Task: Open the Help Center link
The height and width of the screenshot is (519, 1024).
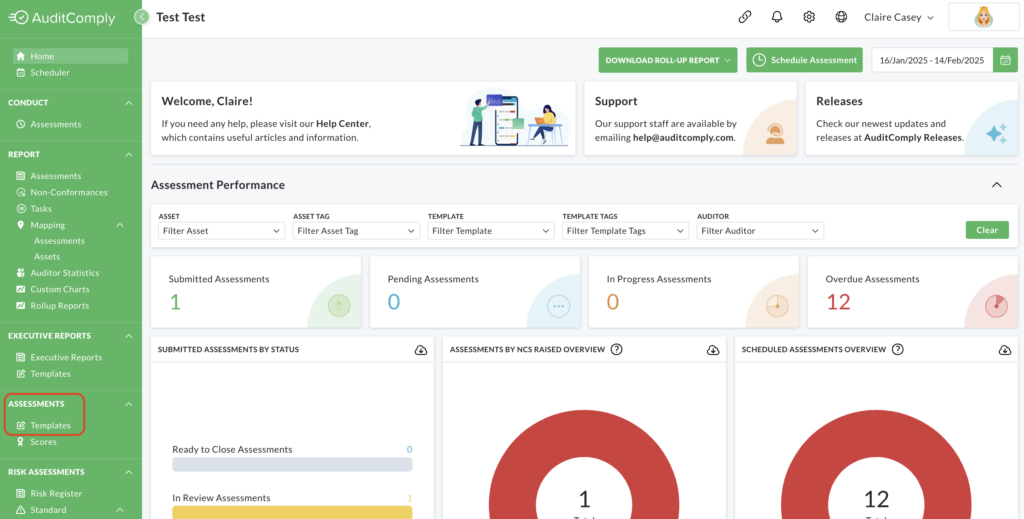Action: (343, 123)
